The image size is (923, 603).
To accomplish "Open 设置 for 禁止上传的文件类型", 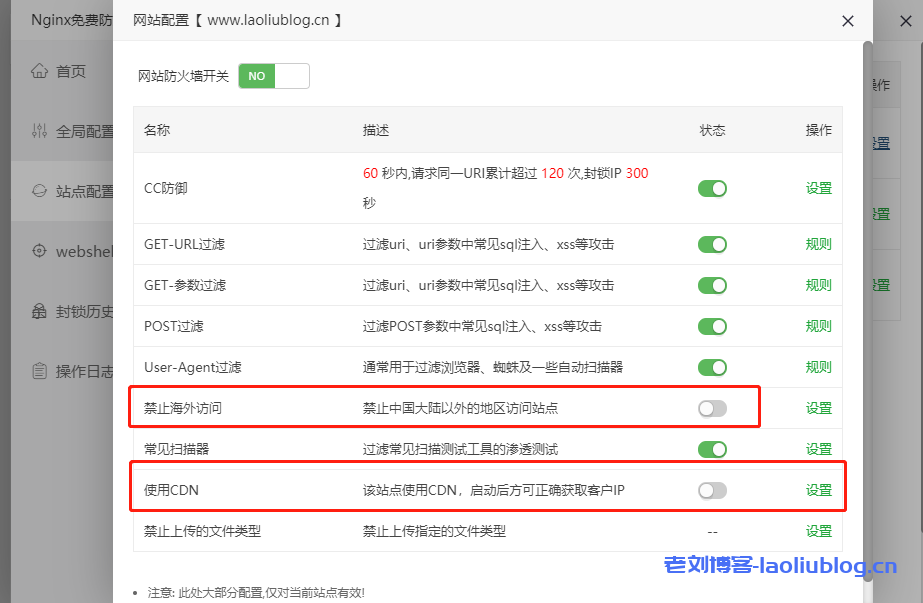I will click(x=818, y=531).
